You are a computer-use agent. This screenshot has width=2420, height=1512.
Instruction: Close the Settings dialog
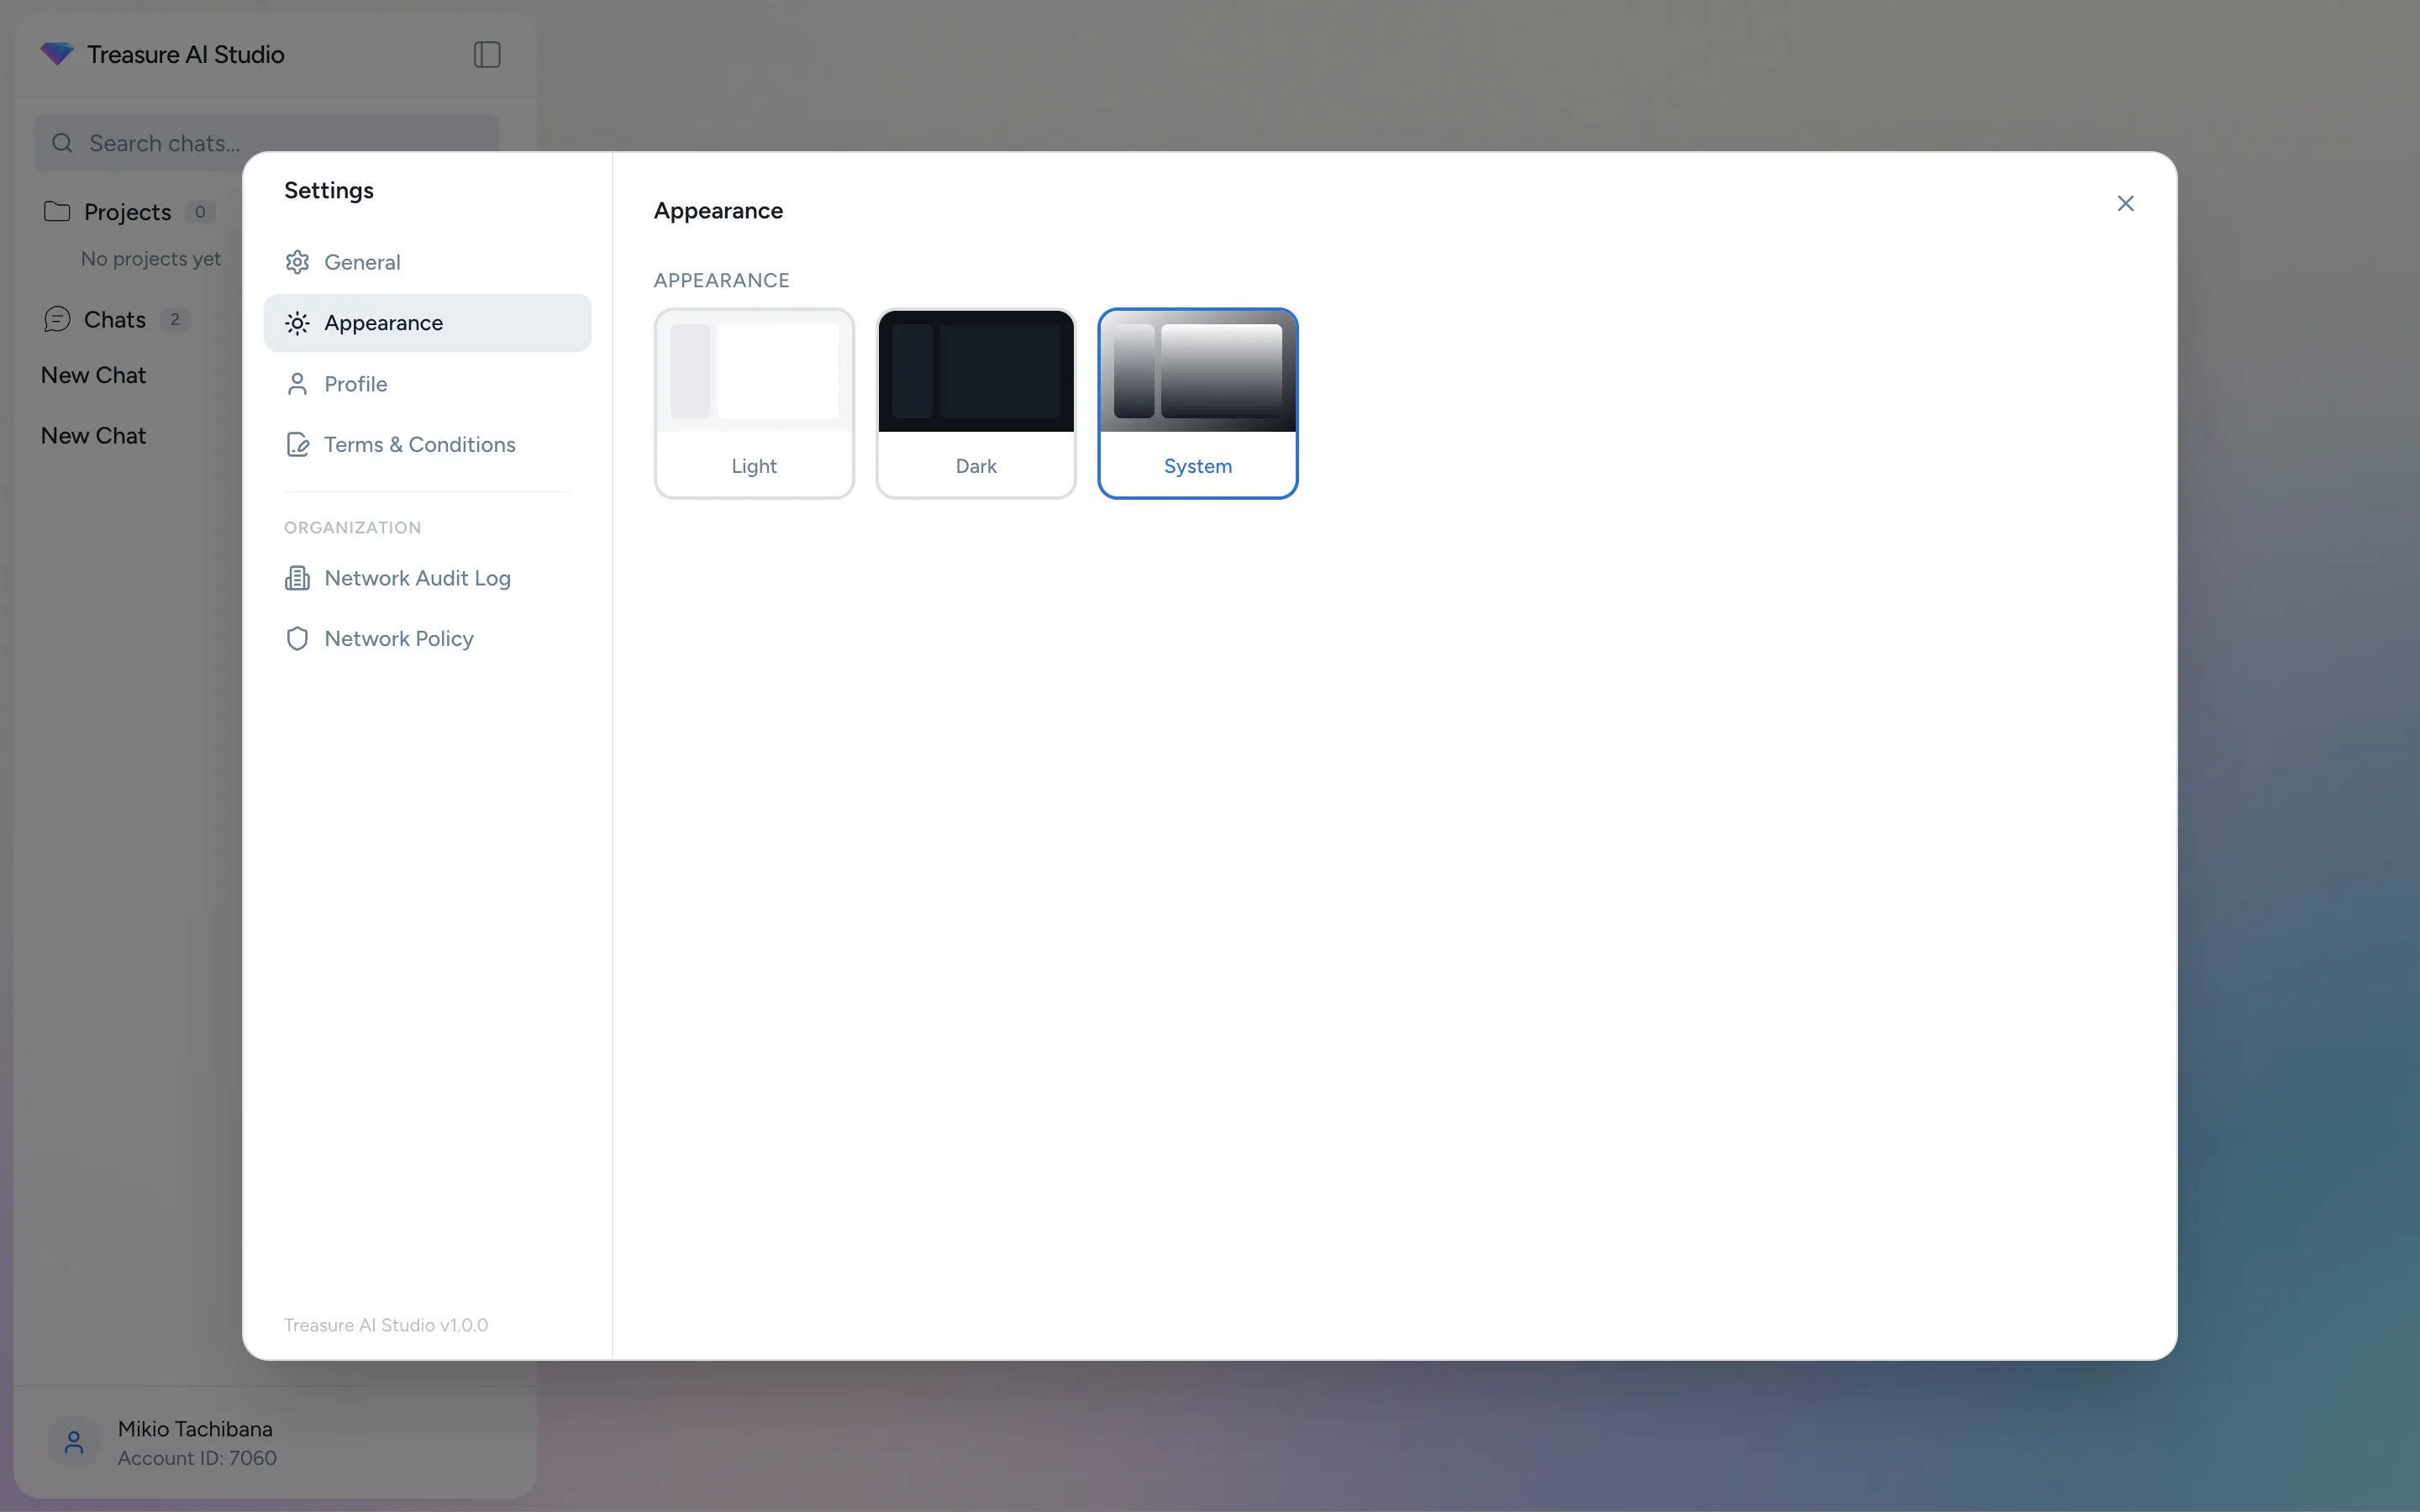(2126, 203)
